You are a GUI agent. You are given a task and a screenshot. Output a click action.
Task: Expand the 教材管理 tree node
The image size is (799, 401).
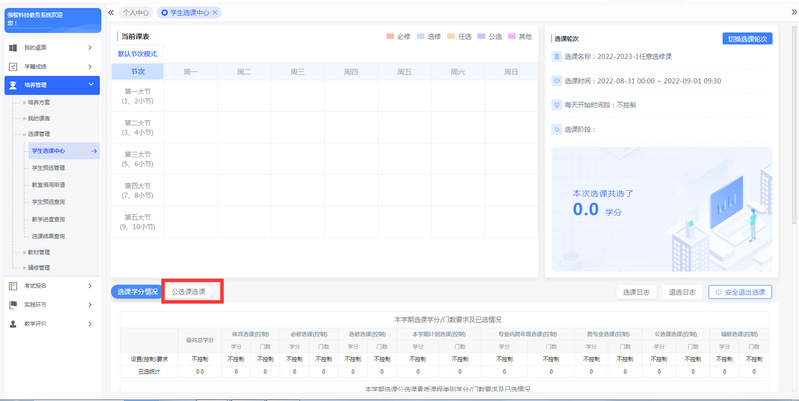pyautogui.click(x=24, y=253)
